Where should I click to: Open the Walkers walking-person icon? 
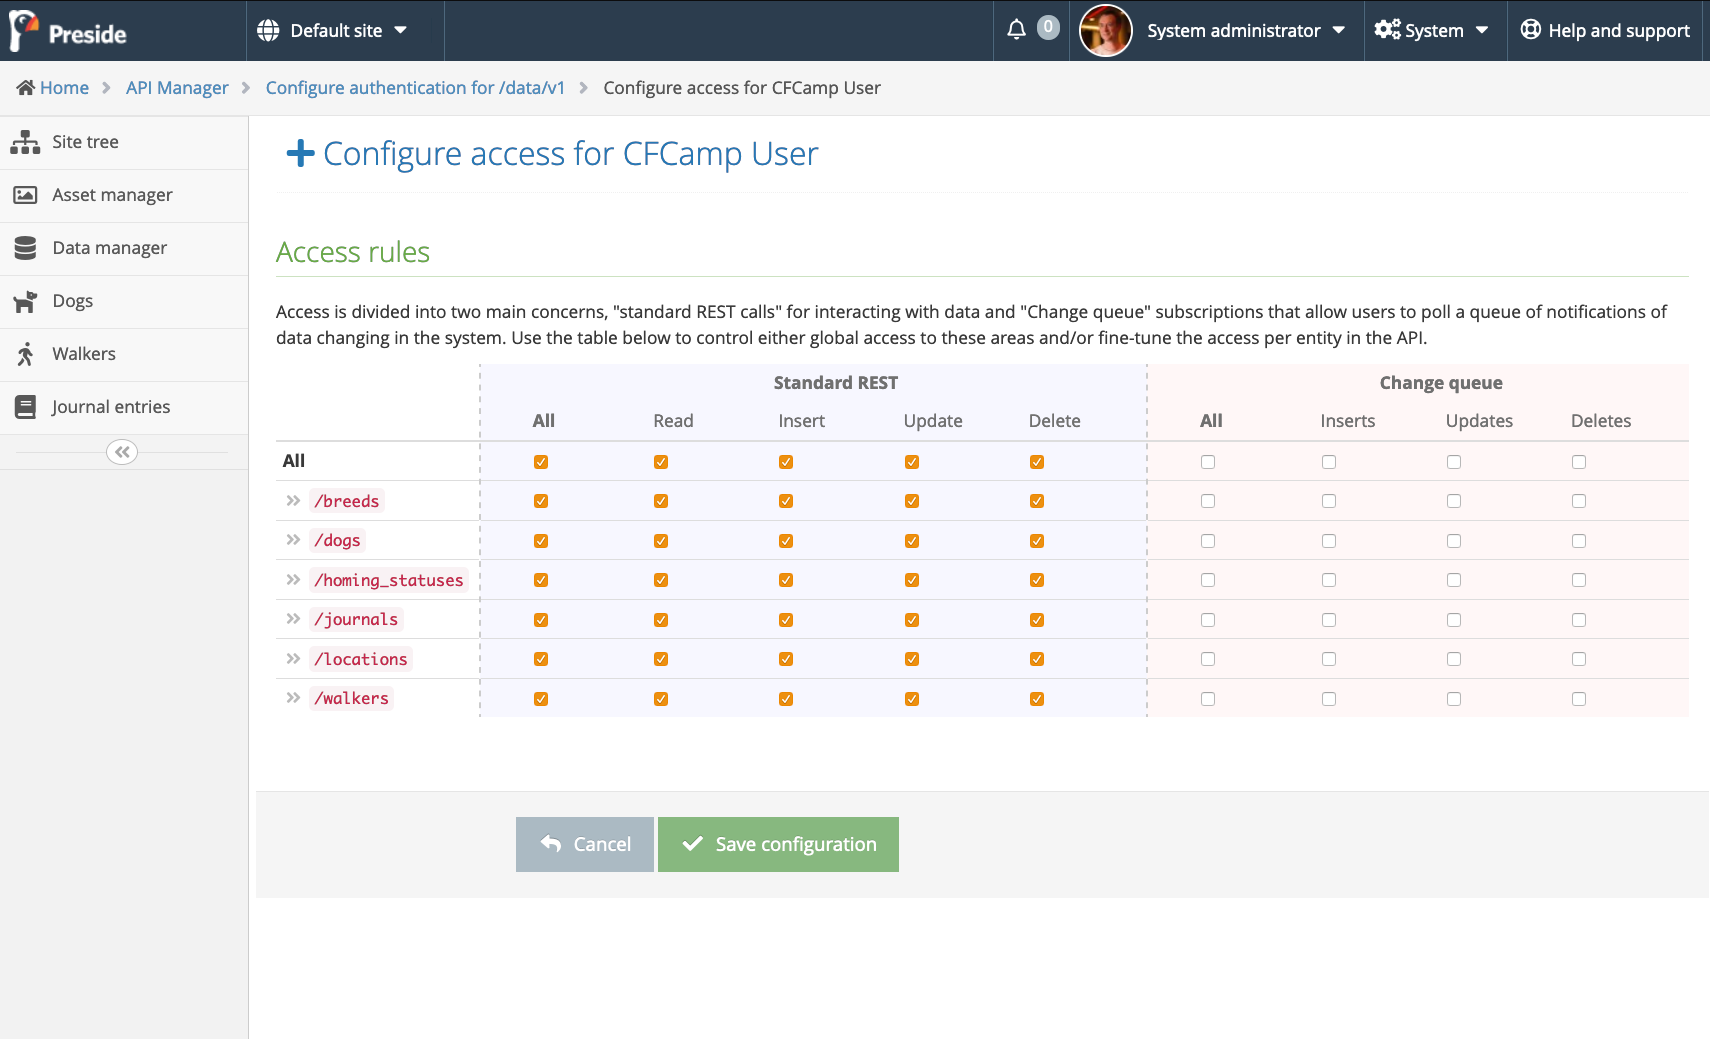point(25,355)
